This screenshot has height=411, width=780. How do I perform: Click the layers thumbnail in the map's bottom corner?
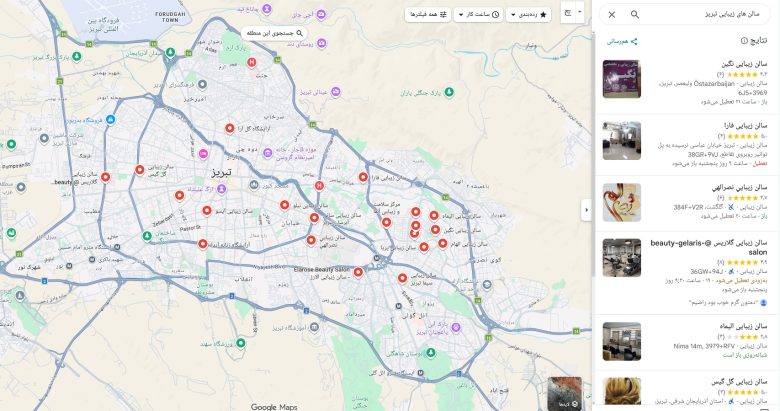click(x=565, y=393)
